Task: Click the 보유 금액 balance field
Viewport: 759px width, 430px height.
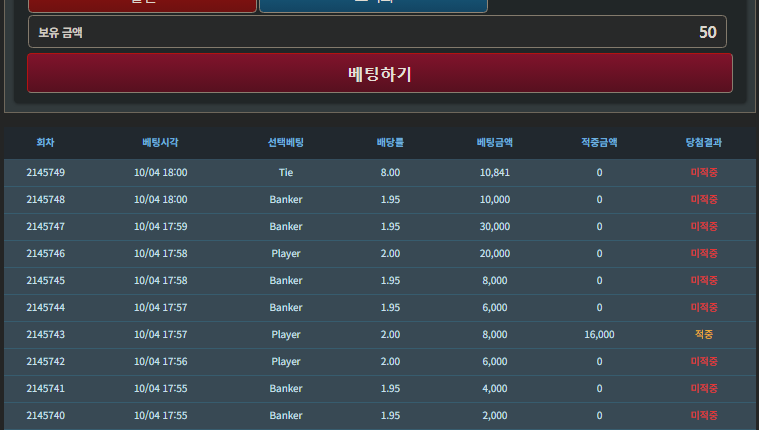Action: point(377,32)
